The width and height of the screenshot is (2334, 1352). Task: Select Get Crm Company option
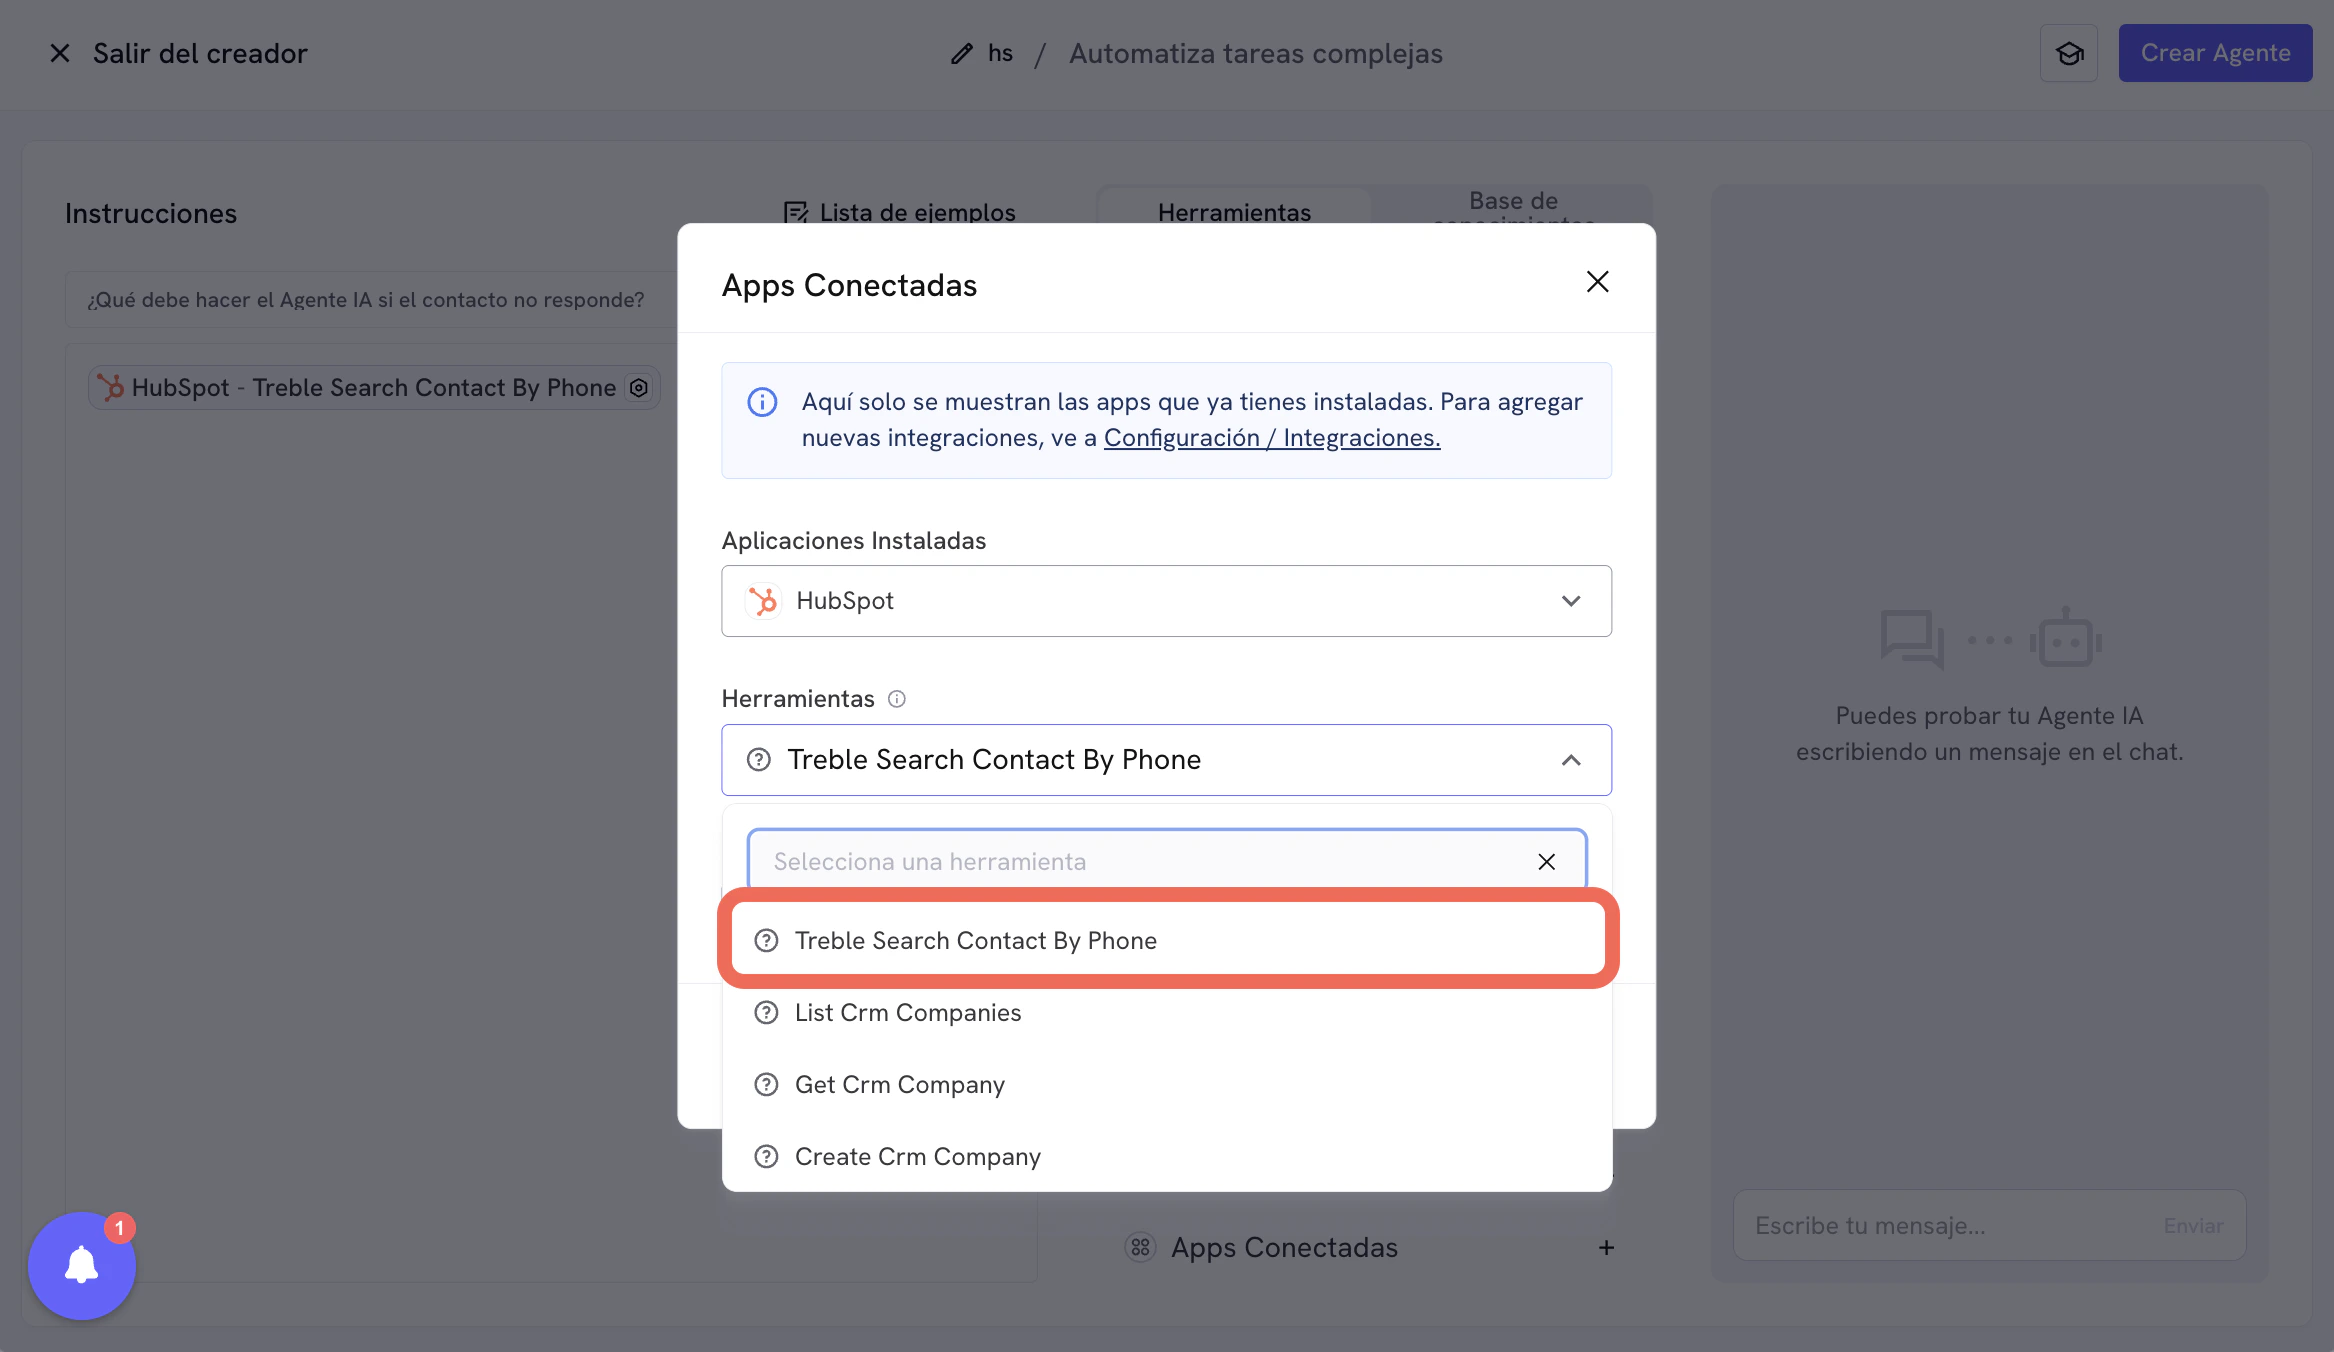[1166, 1085]
